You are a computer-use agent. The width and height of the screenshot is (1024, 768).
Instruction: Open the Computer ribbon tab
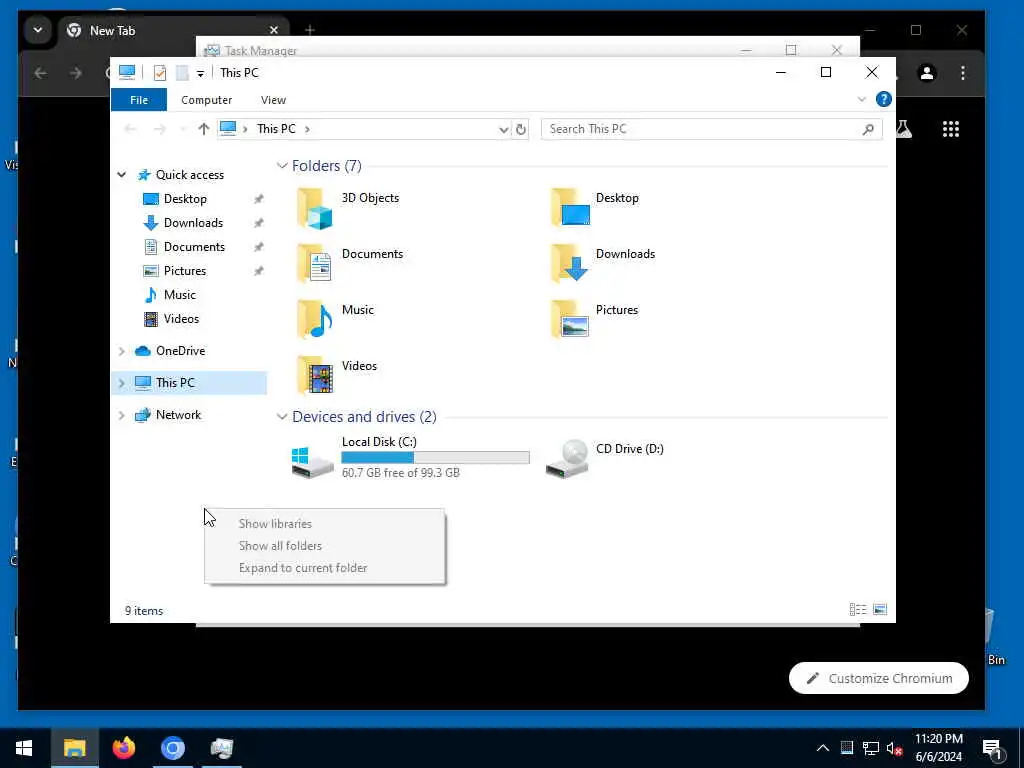click(206, 100)
